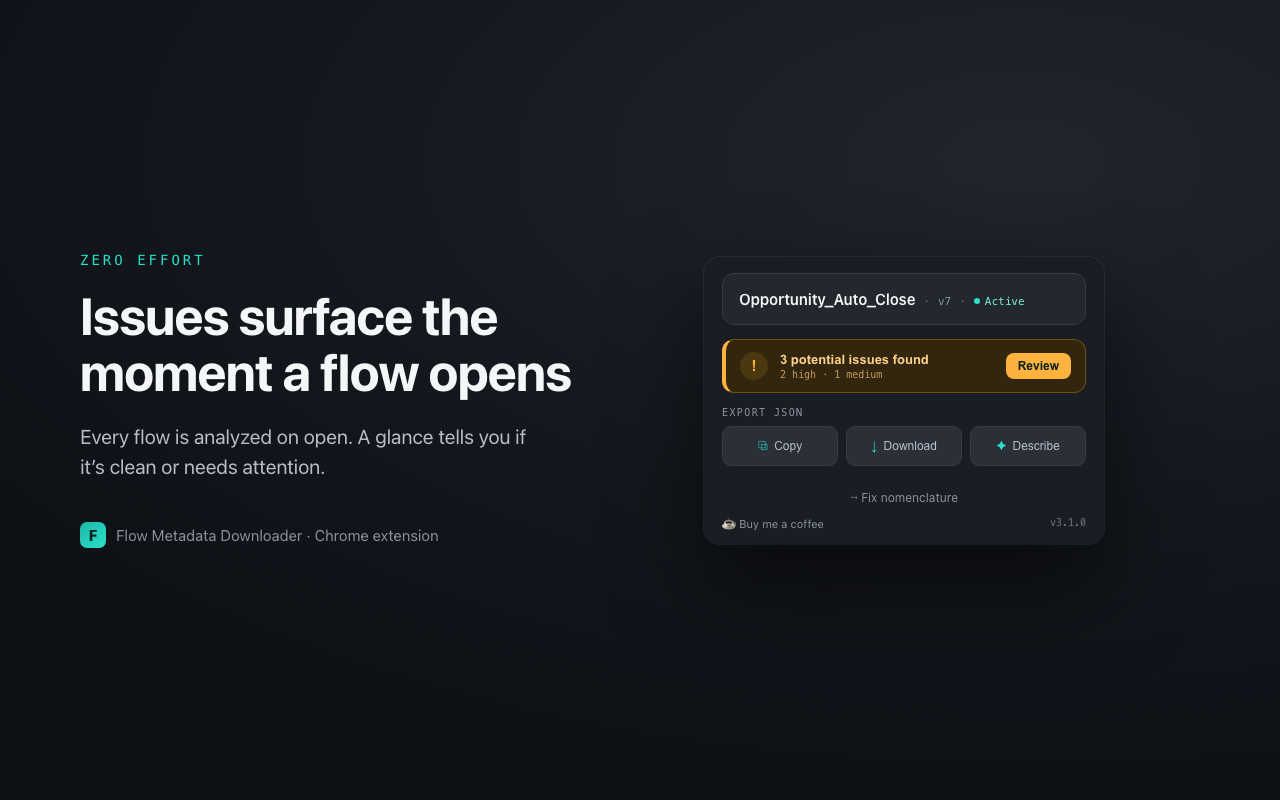This screenshot has width=1280, height=800.
Task: Click the Describe button with sparkle
Action: pos(1028,446)
